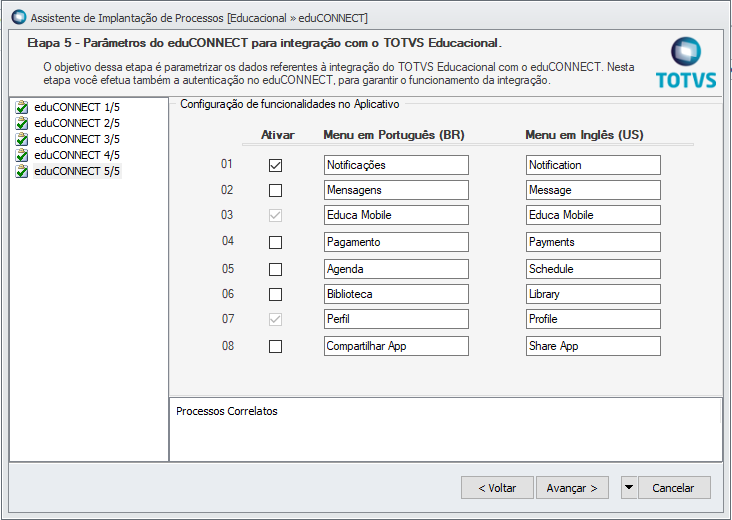Image resolution: width=732 pixels, height=520 pixels.
Task: Click the TOTVS logo icon
Action: click(x=686, y=52)
